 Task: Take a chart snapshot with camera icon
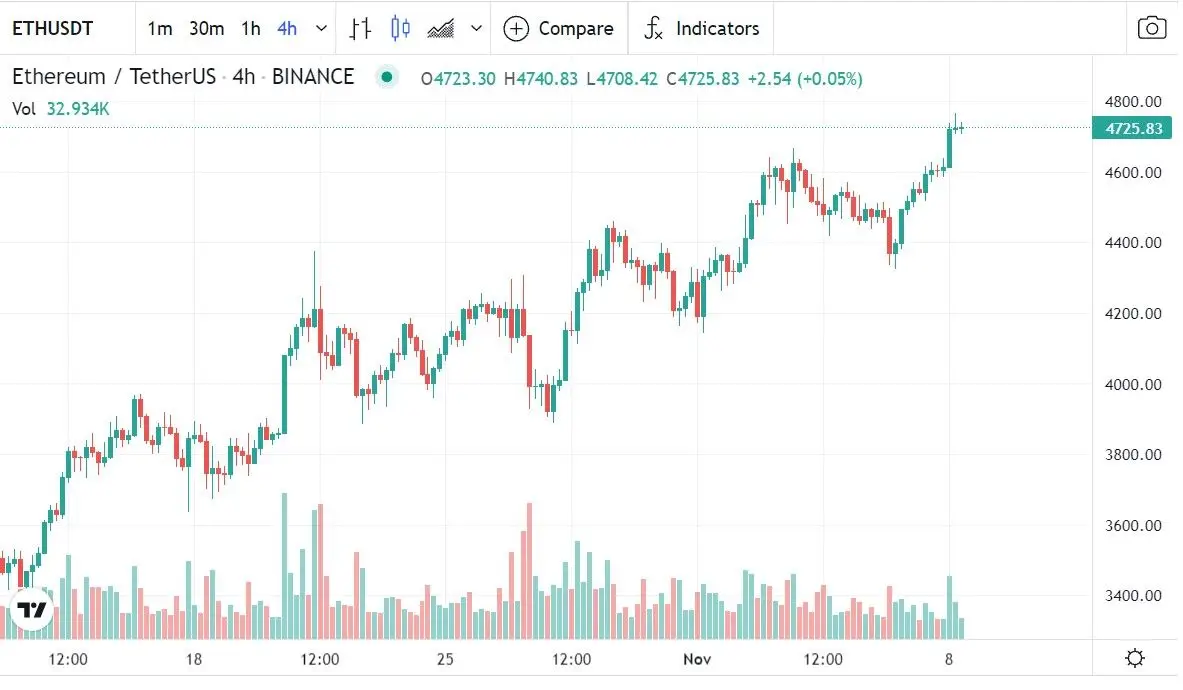tap(1152, 28)
